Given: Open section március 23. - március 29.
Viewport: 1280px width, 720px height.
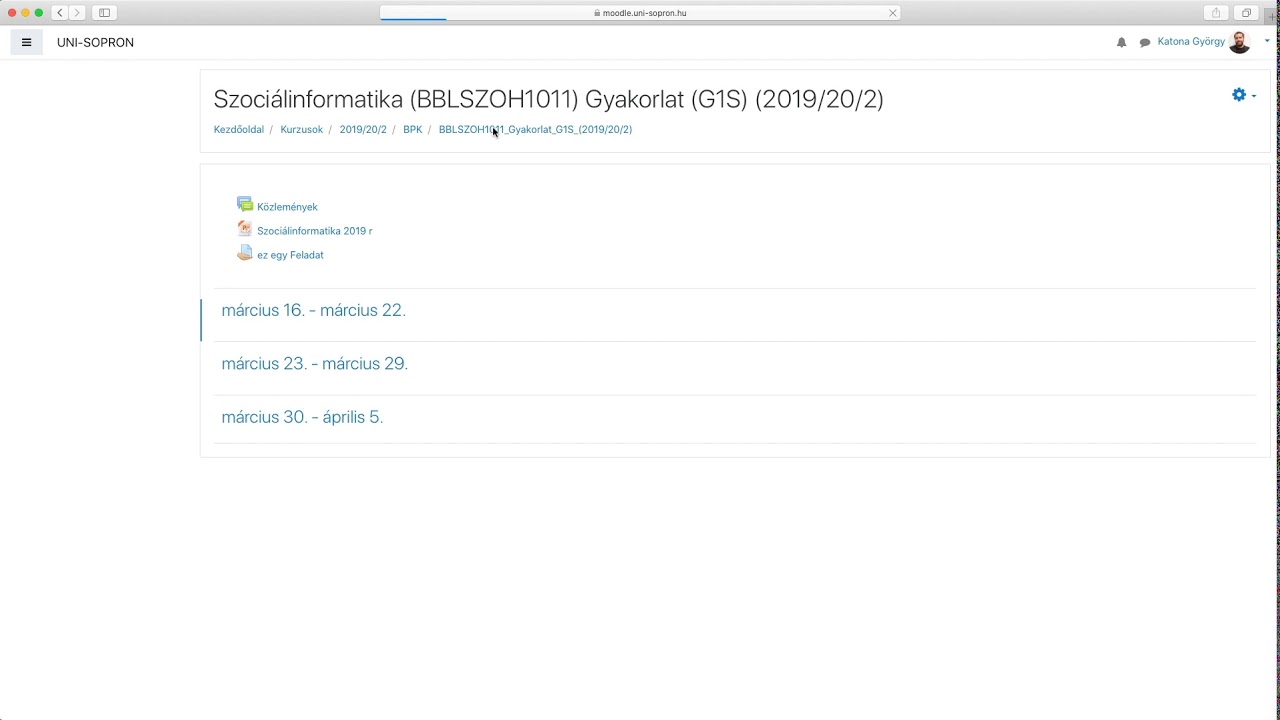Looking at the screenshot, I should click(314, 364).
